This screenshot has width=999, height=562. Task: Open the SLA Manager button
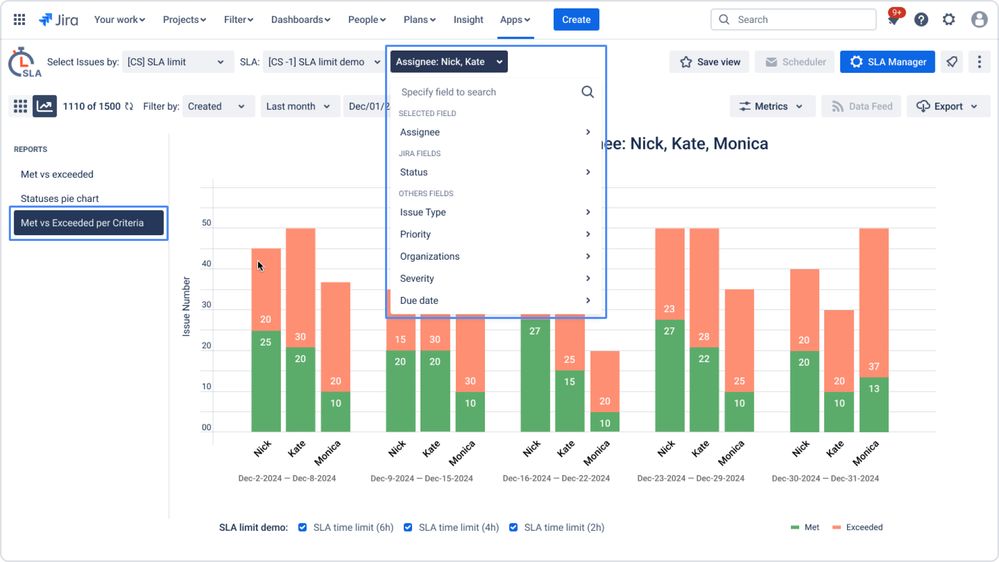[888, 62]
